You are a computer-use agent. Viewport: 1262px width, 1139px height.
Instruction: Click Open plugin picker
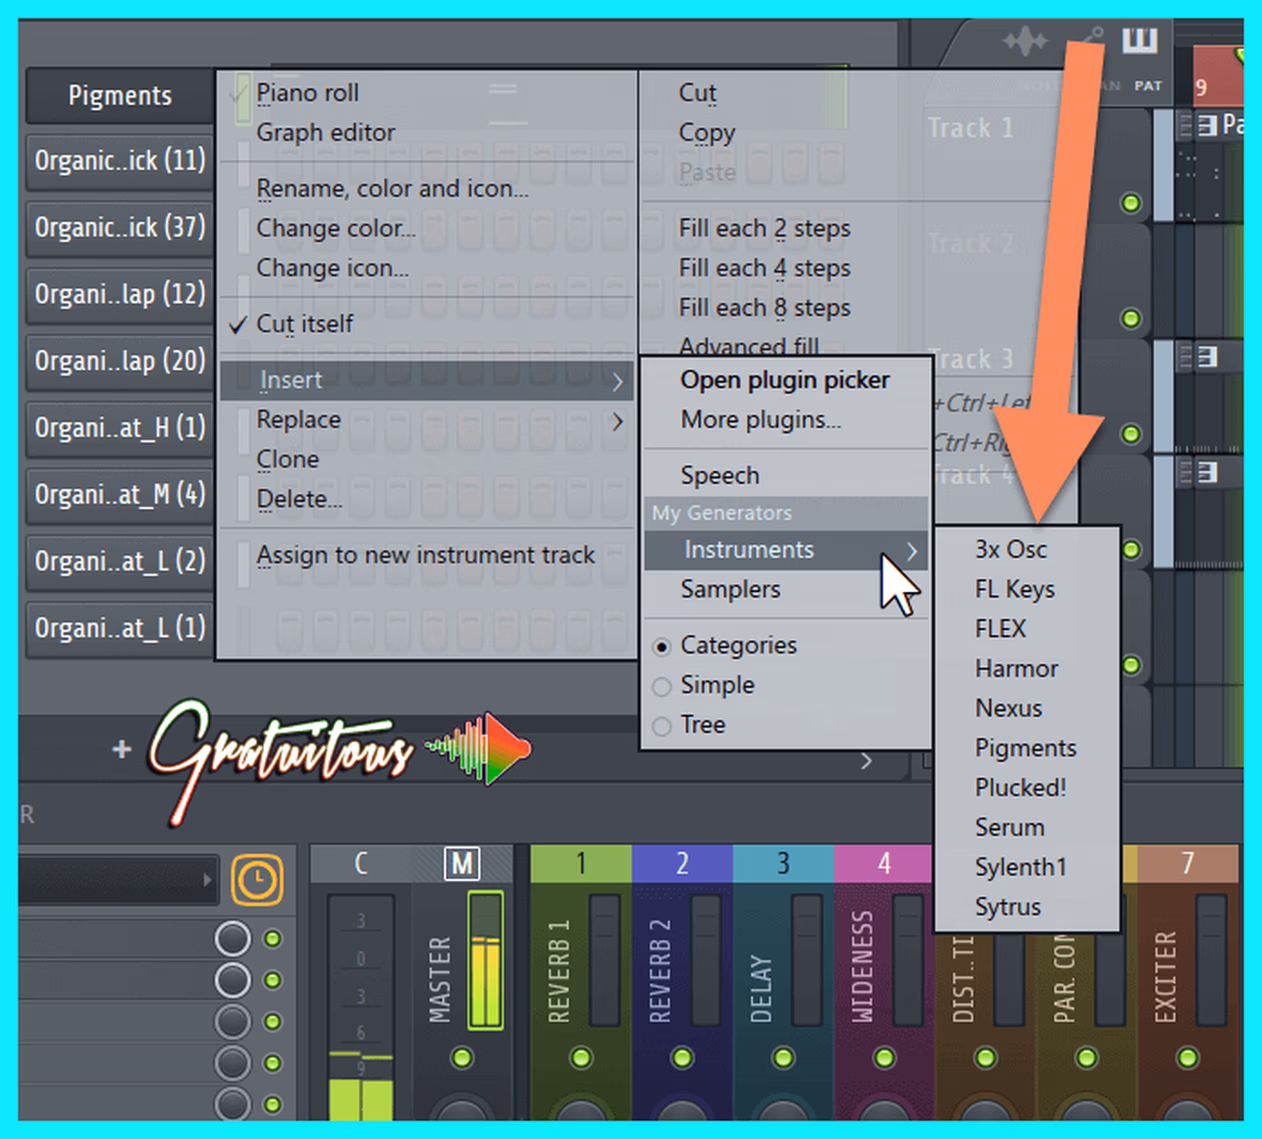(x=786, y=380)
